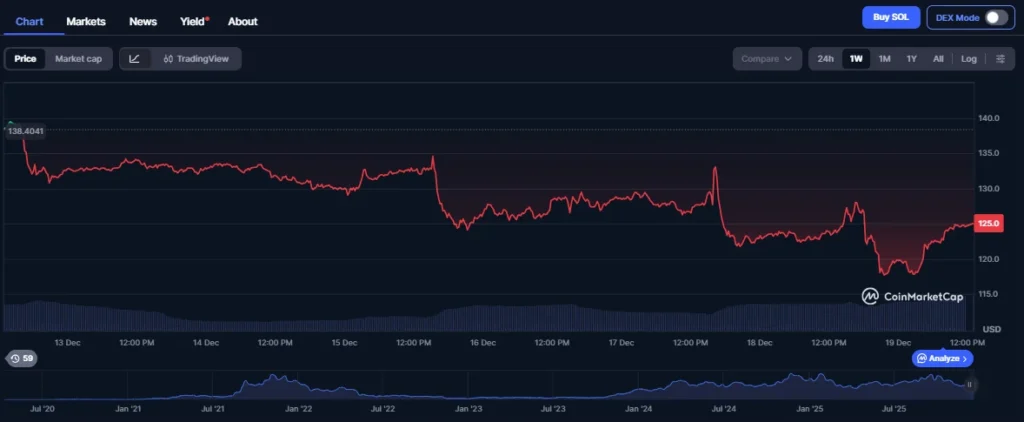This screenshot has height=422, width=1024.
Task: Select the All time range
Action: (x=938, y=59)
